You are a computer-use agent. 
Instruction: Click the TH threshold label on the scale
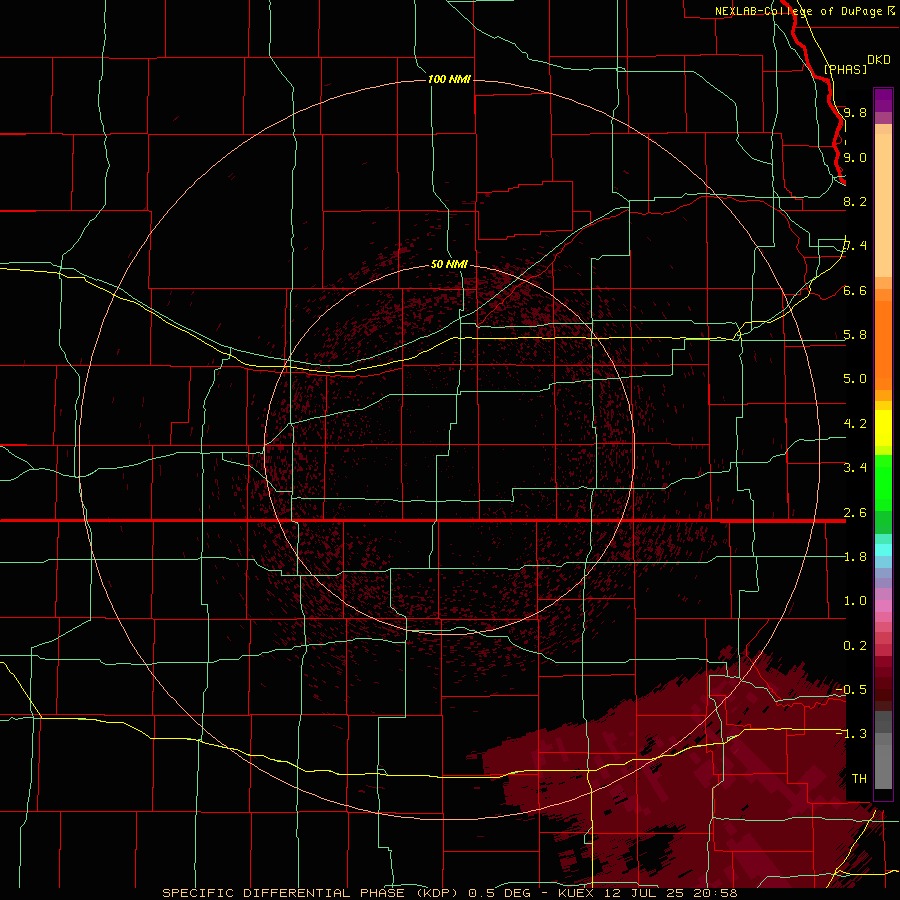tap(859, 778)
